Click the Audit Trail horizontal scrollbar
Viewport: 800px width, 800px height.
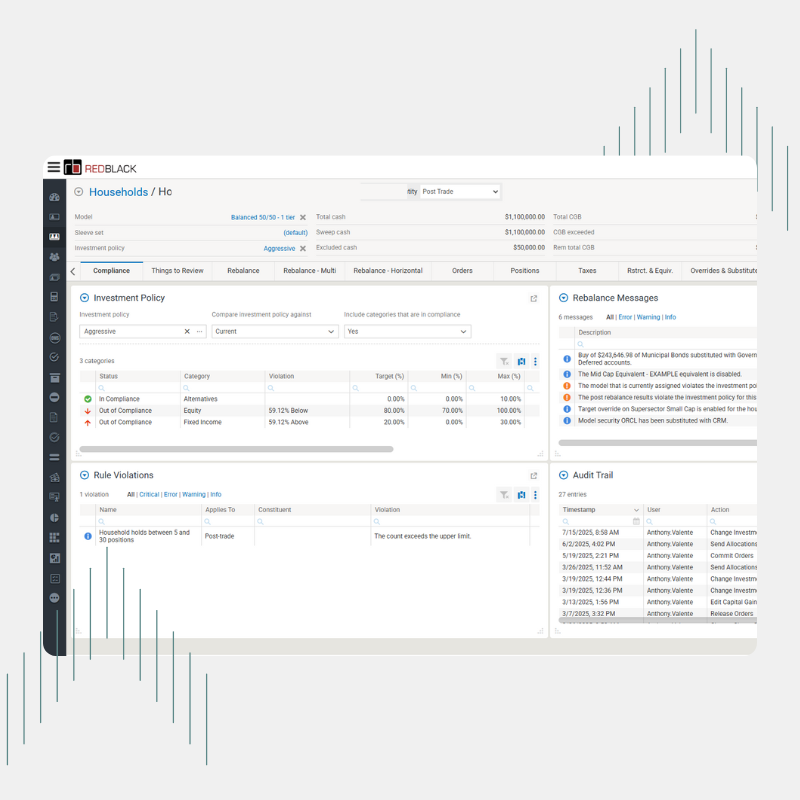pos(657,620)
